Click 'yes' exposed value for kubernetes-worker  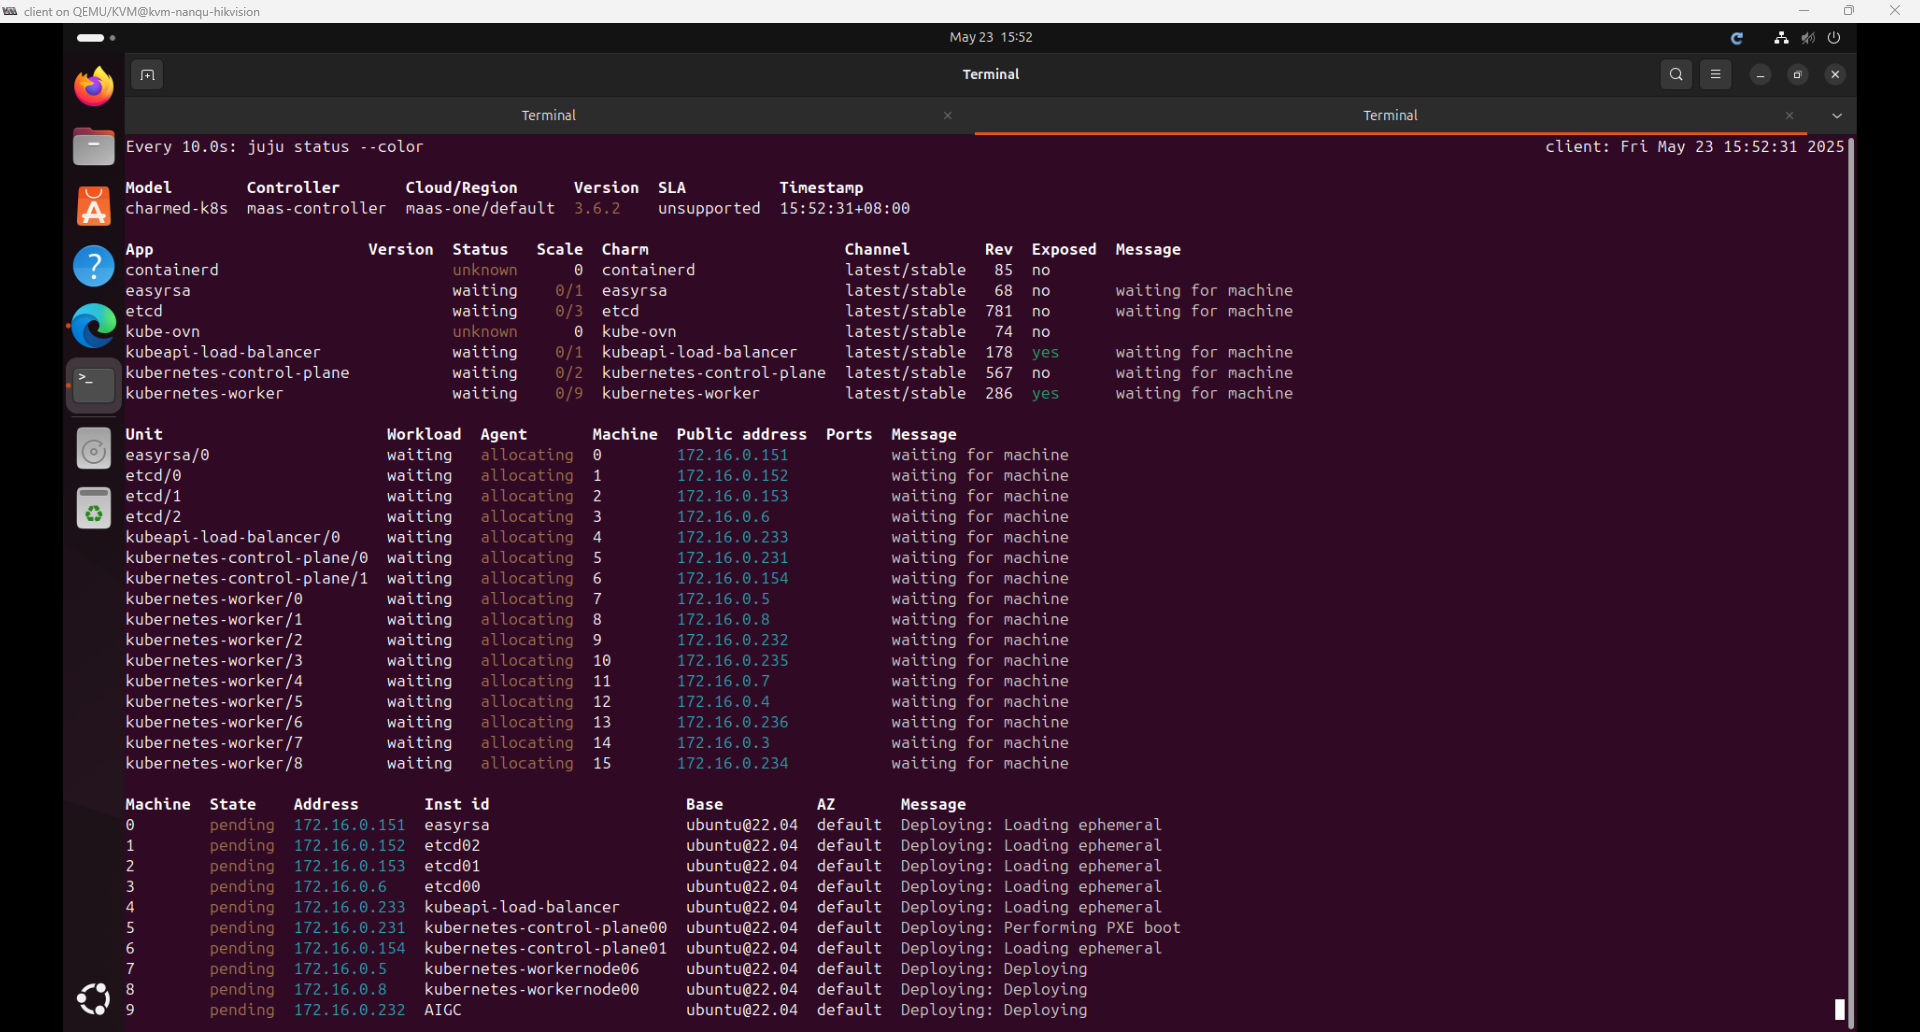1045,394
